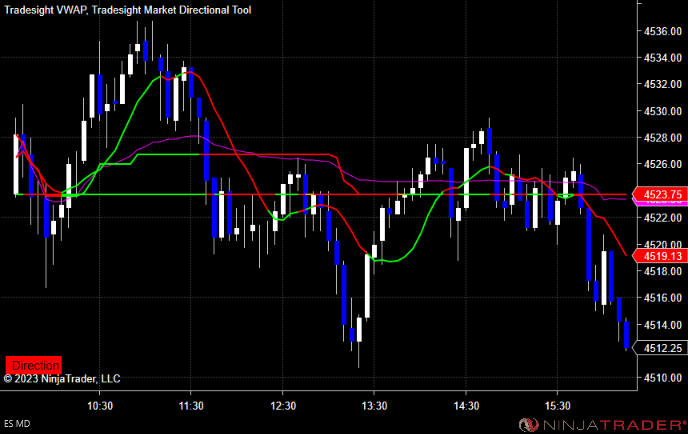Click the 10:30 time axis label
The height and width of the screenshot is (434, 688).
point(100,406)
